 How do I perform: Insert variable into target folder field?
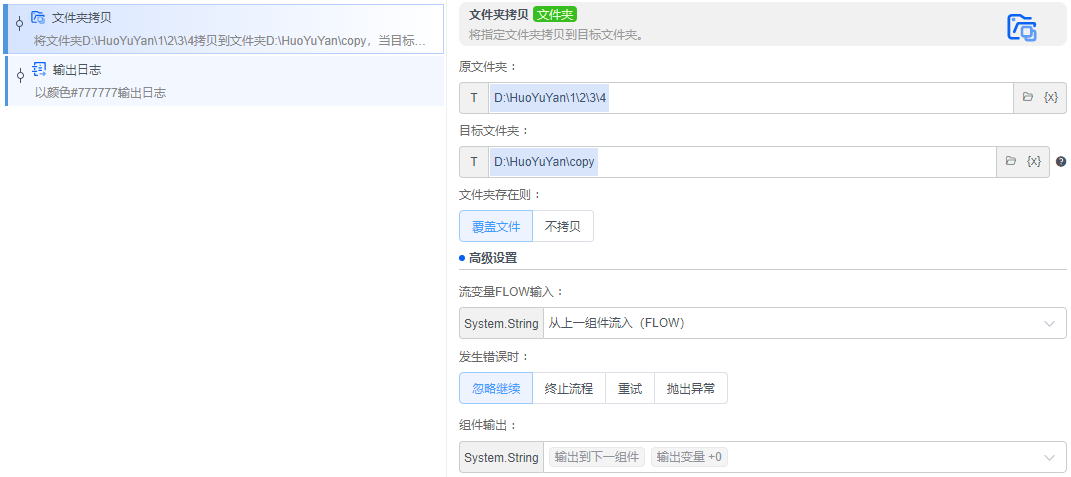click(1034, 162)
